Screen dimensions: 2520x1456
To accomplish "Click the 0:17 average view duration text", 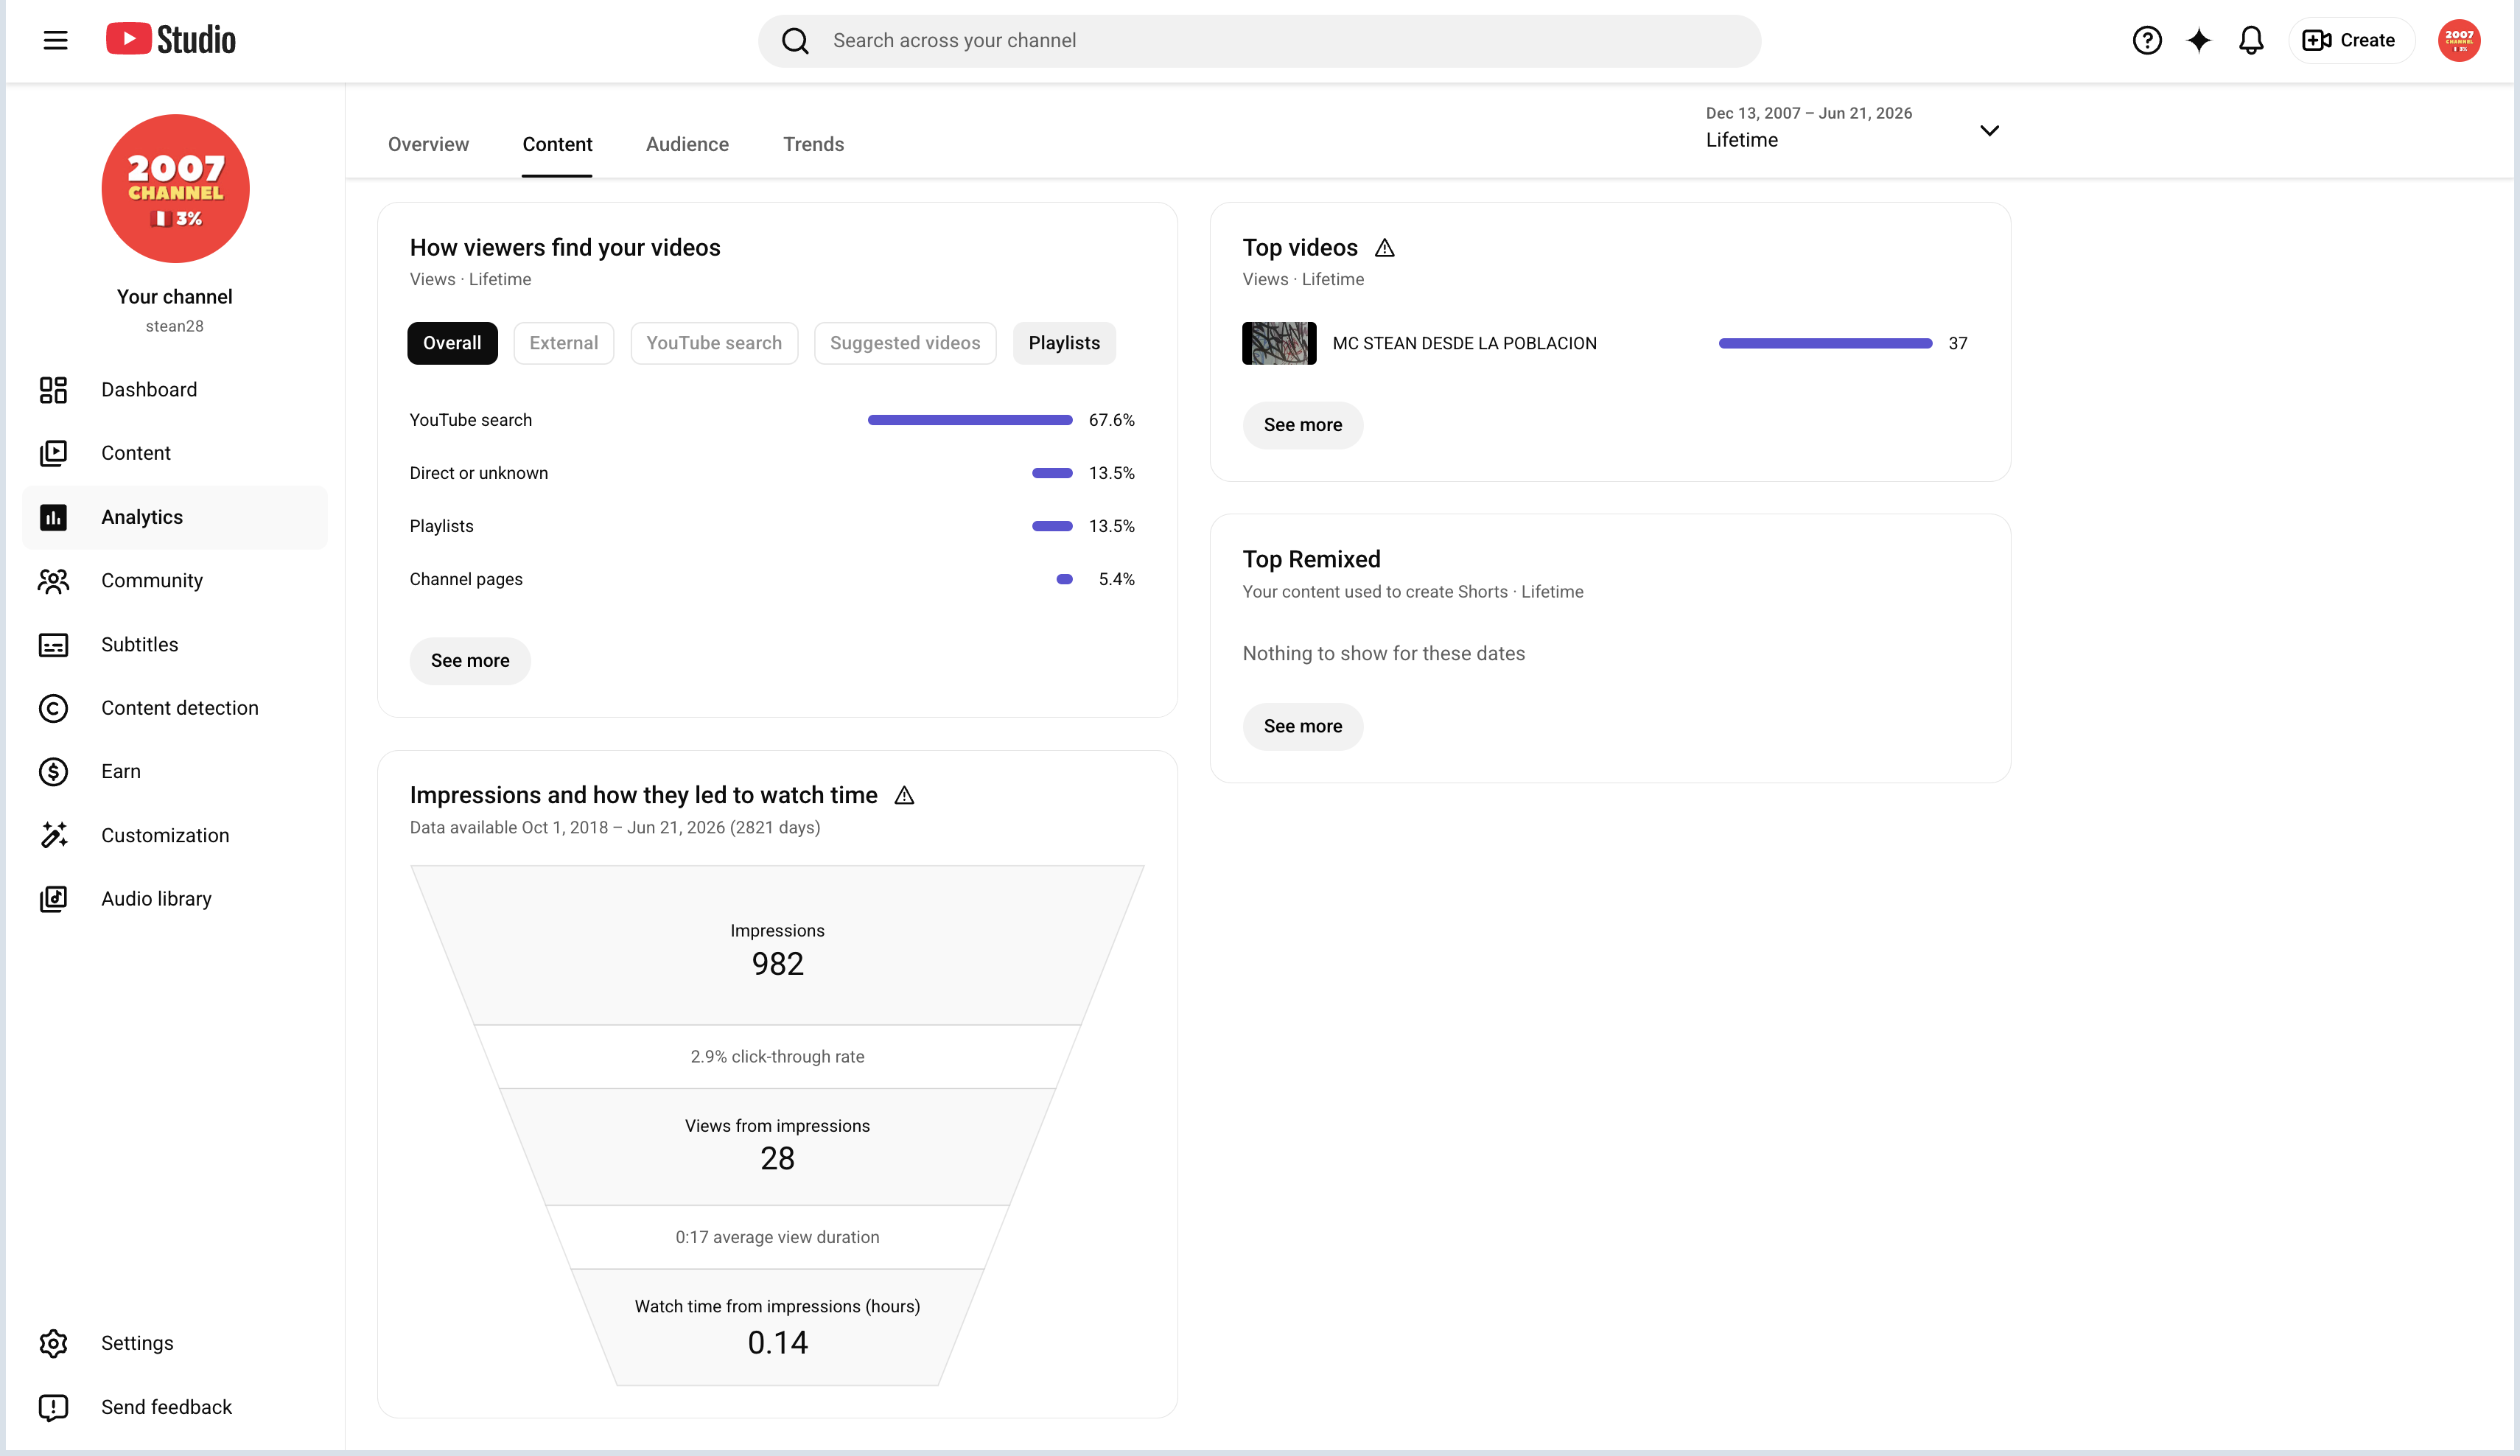I will click(x=777, y=1237).
